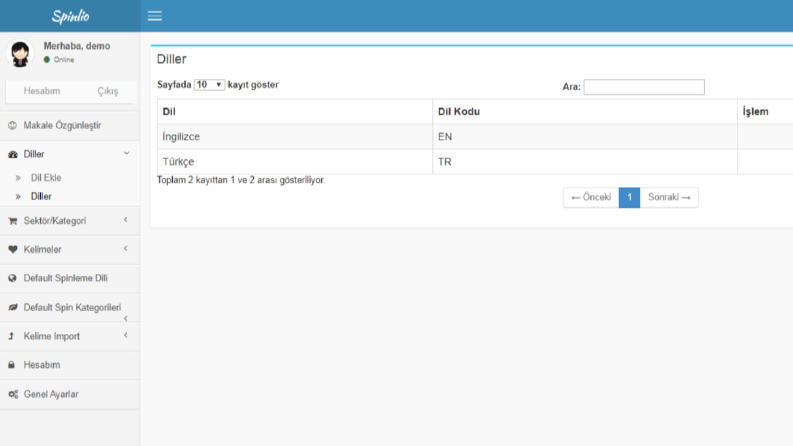The width and height of the screenshot is (793, 446).
Task: Click the Hesabım lock icon
Action: click(12, 365)
